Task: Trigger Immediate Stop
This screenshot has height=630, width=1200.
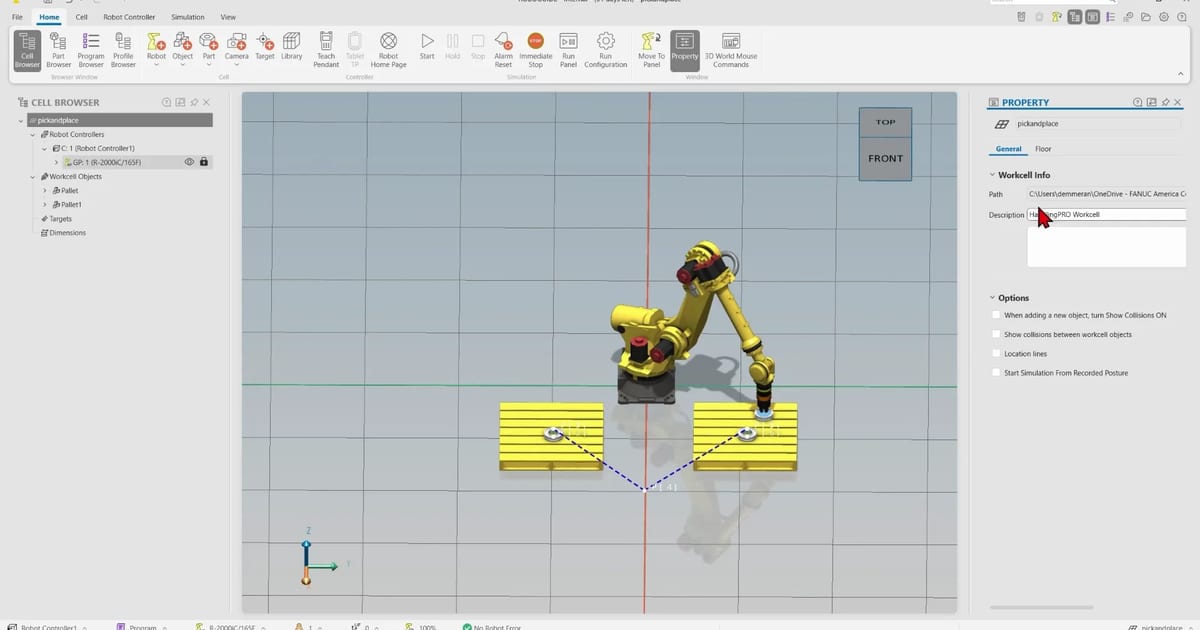Action: pyautogui.click(x=535, y=49)
